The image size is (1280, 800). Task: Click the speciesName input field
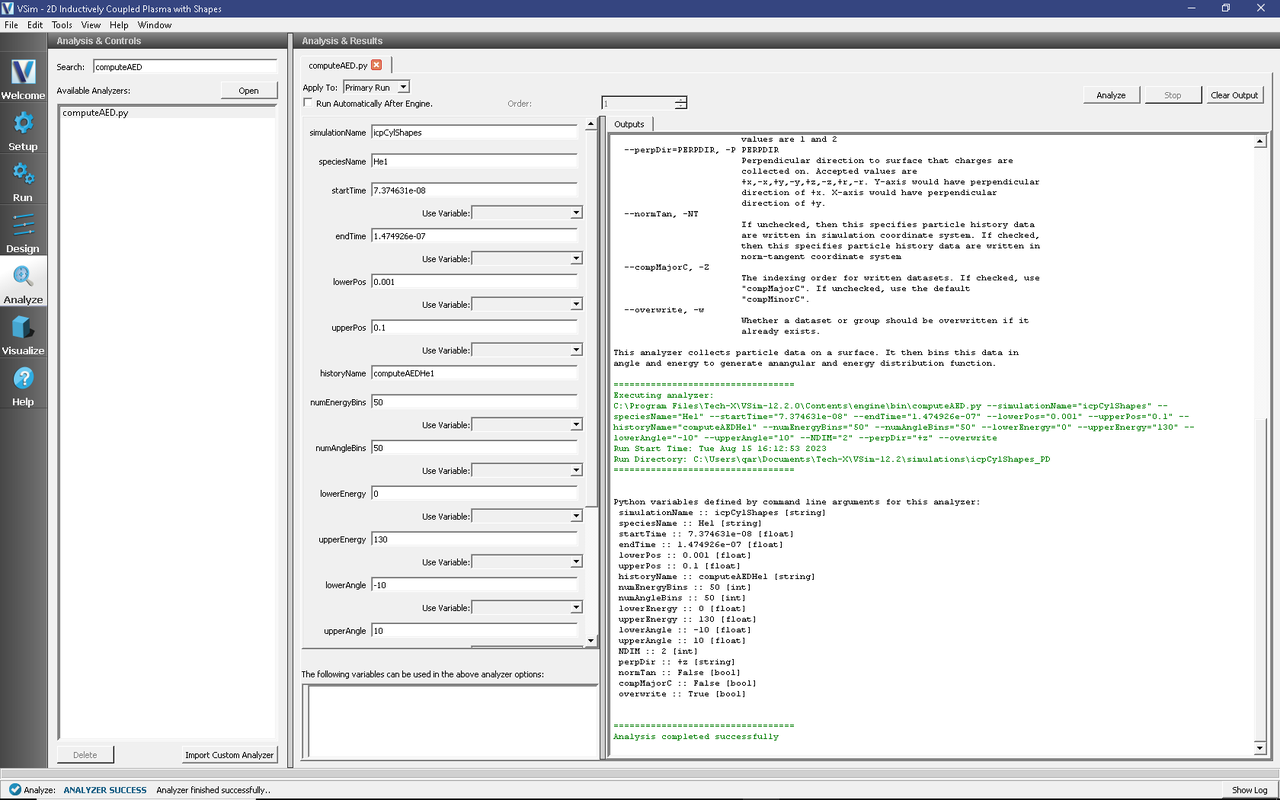pyautogui.click(x=474, y=161)
